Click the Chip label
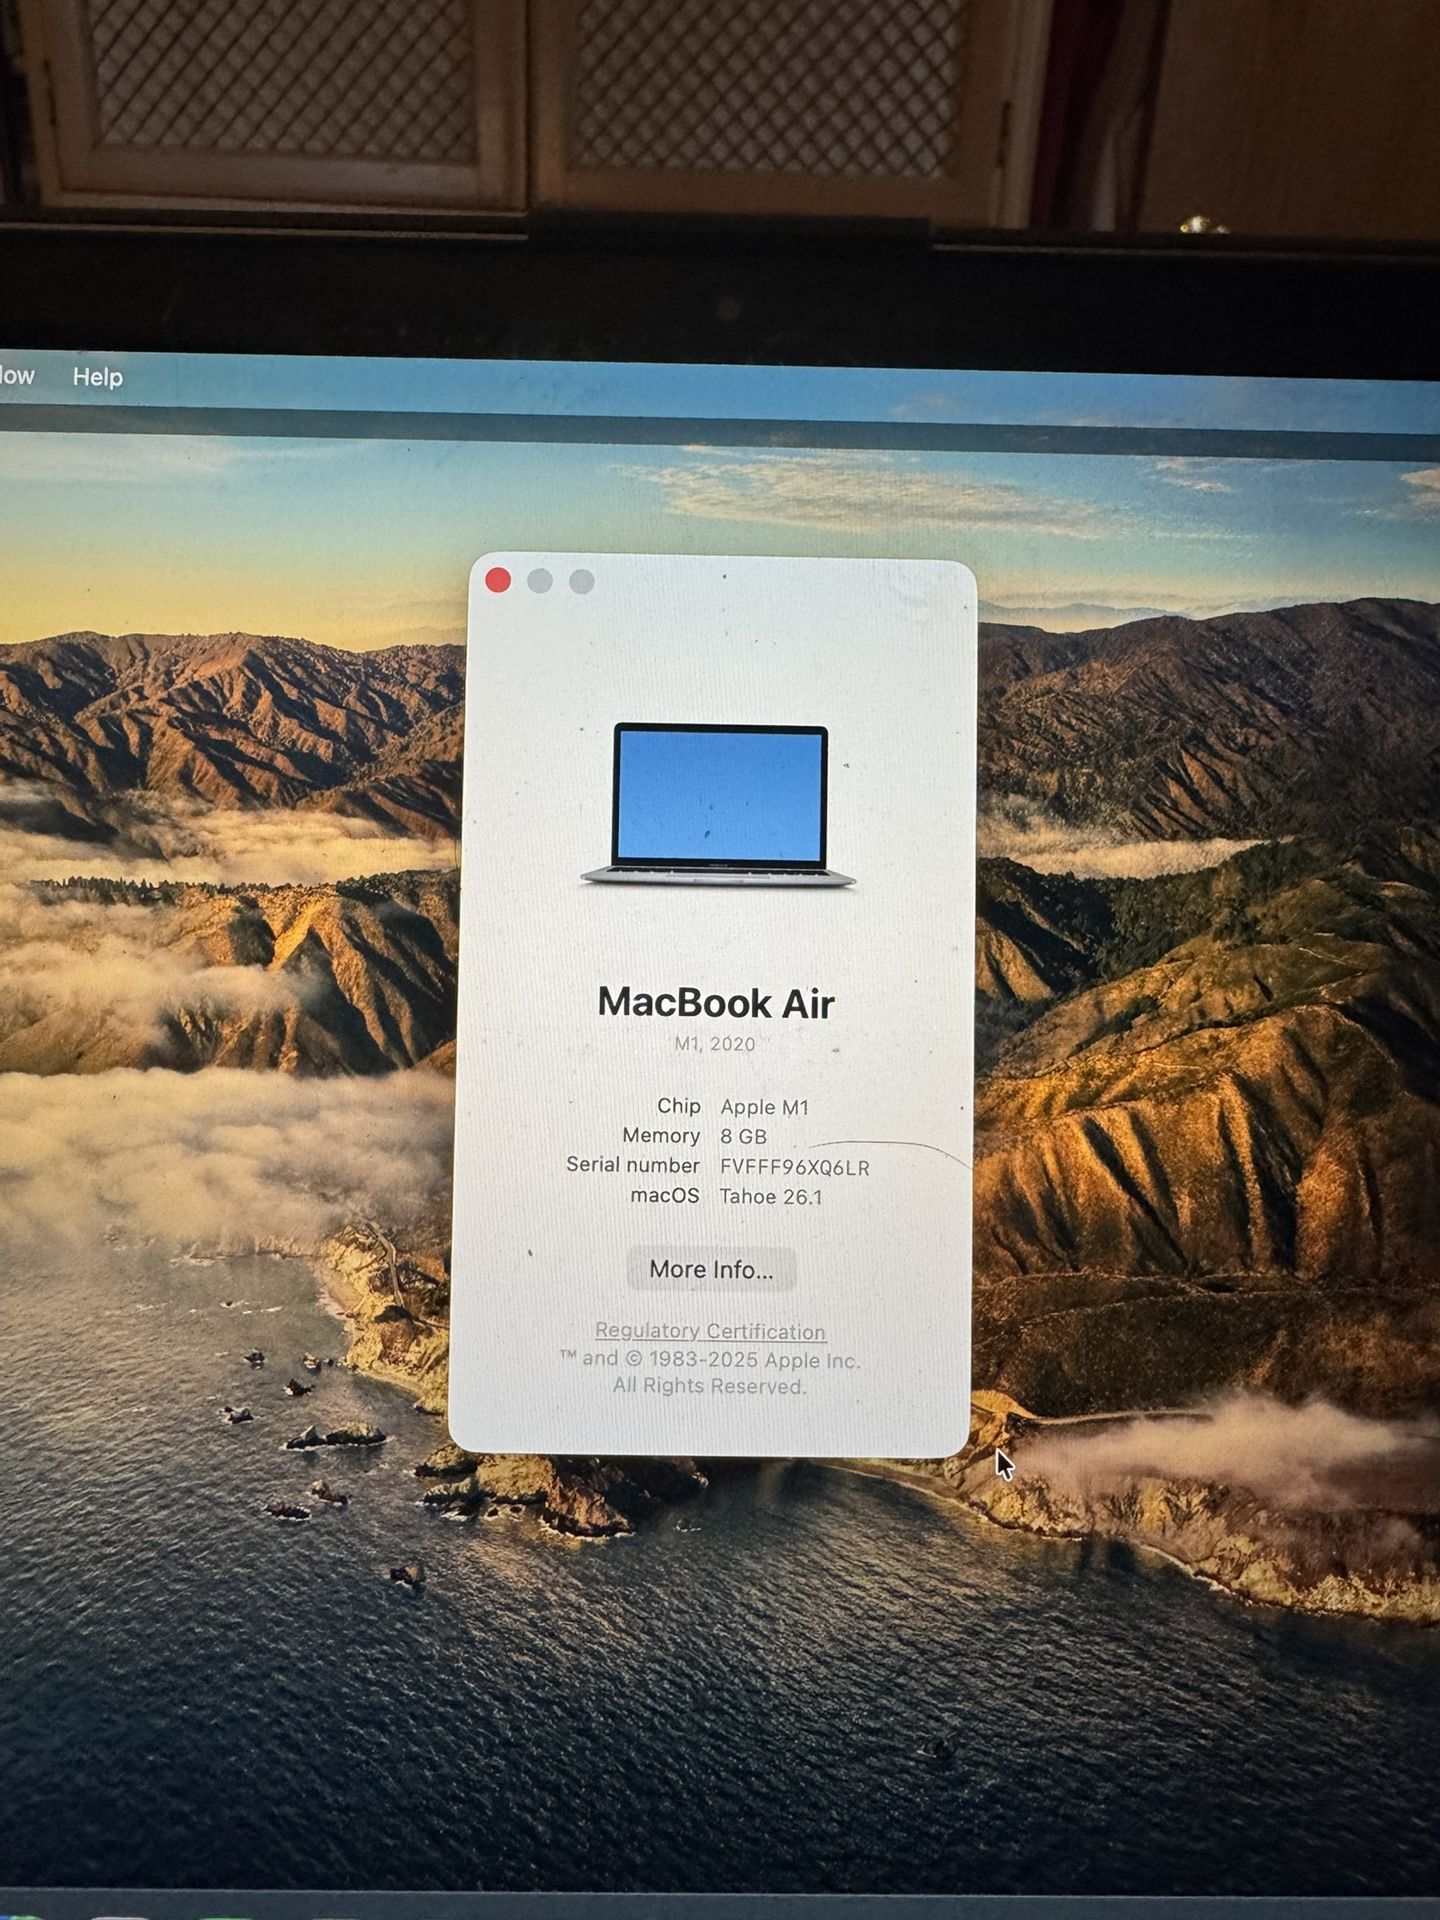 pos(679,1106)
